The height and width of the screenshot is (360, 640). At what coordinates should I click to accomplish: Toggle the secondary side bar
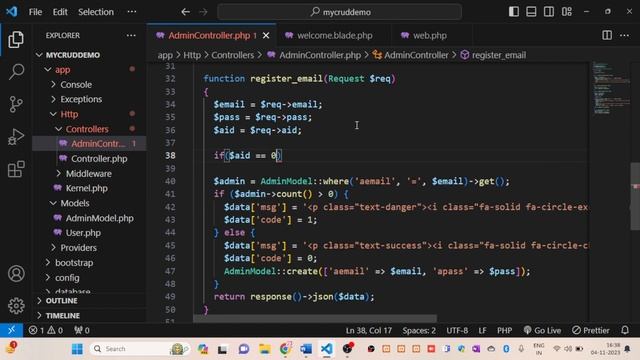coord(549,11)
